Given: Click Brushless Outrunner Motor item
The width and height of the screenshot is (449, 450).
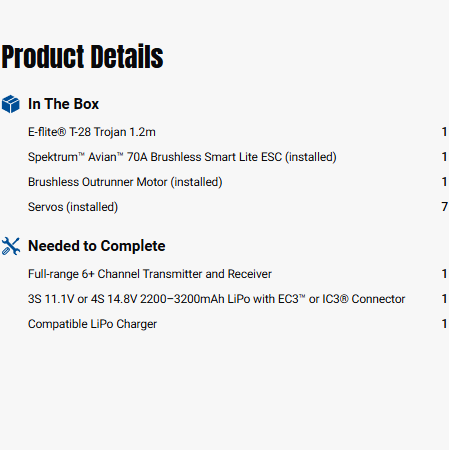Looking at the screenshot, I should [x=125, y=182].
